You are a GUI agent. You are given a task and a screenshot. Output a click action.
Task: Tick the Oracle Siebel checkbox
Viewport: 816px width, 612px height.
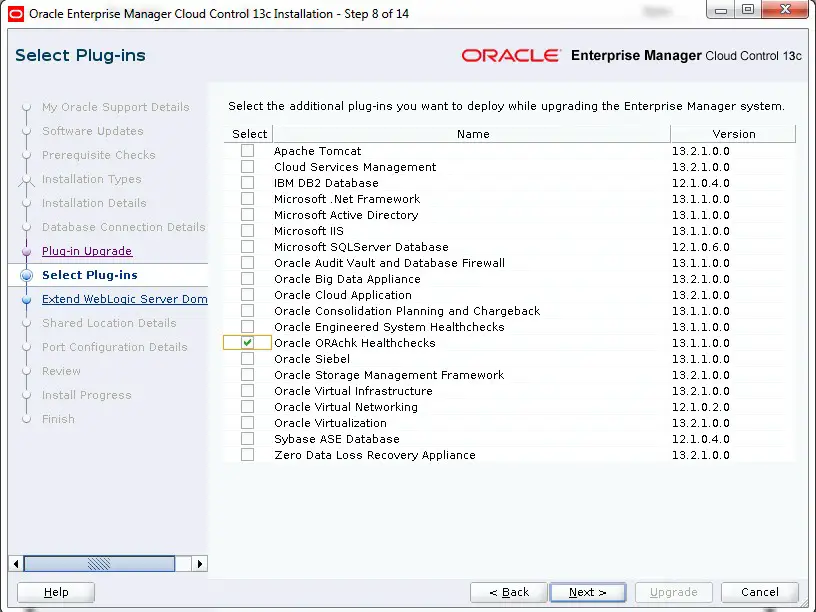click(x=247, y=359)
